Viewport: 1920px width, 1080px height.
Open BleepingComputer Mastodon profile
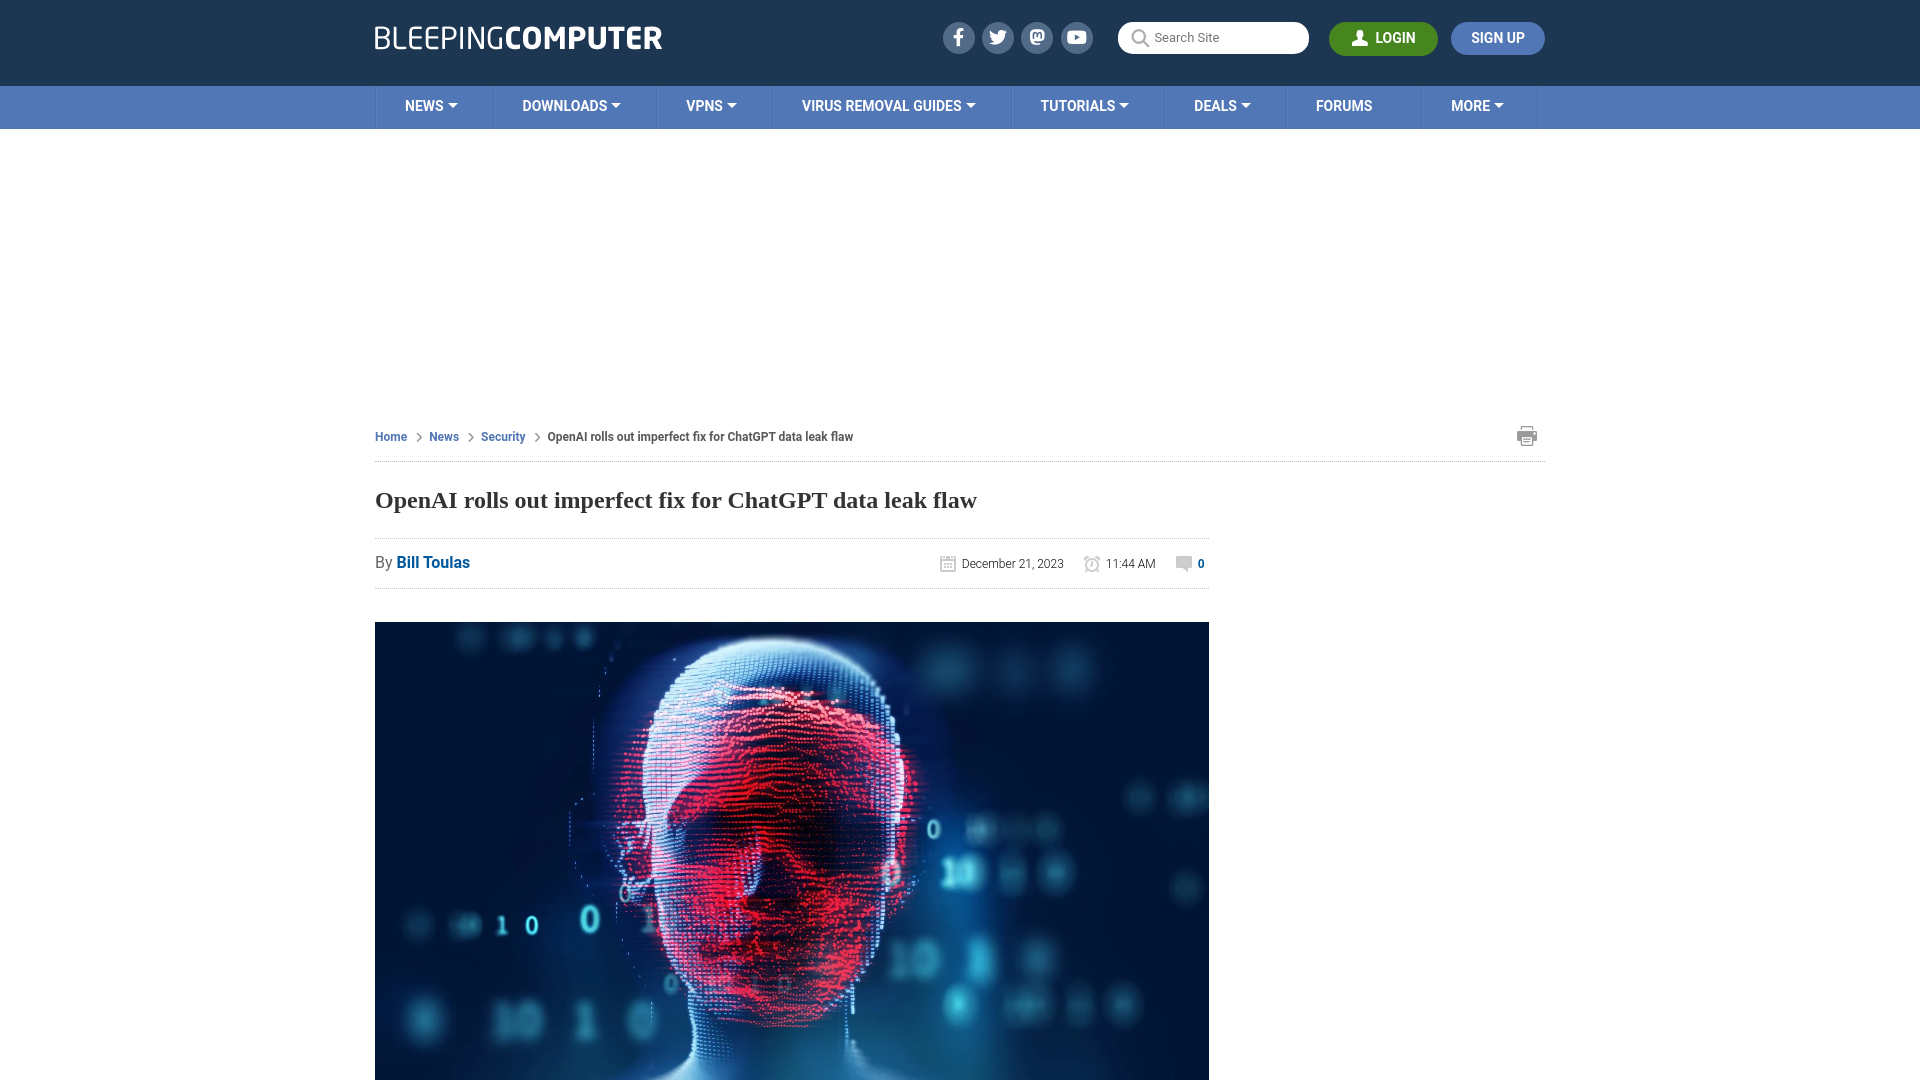(1038, 37)
